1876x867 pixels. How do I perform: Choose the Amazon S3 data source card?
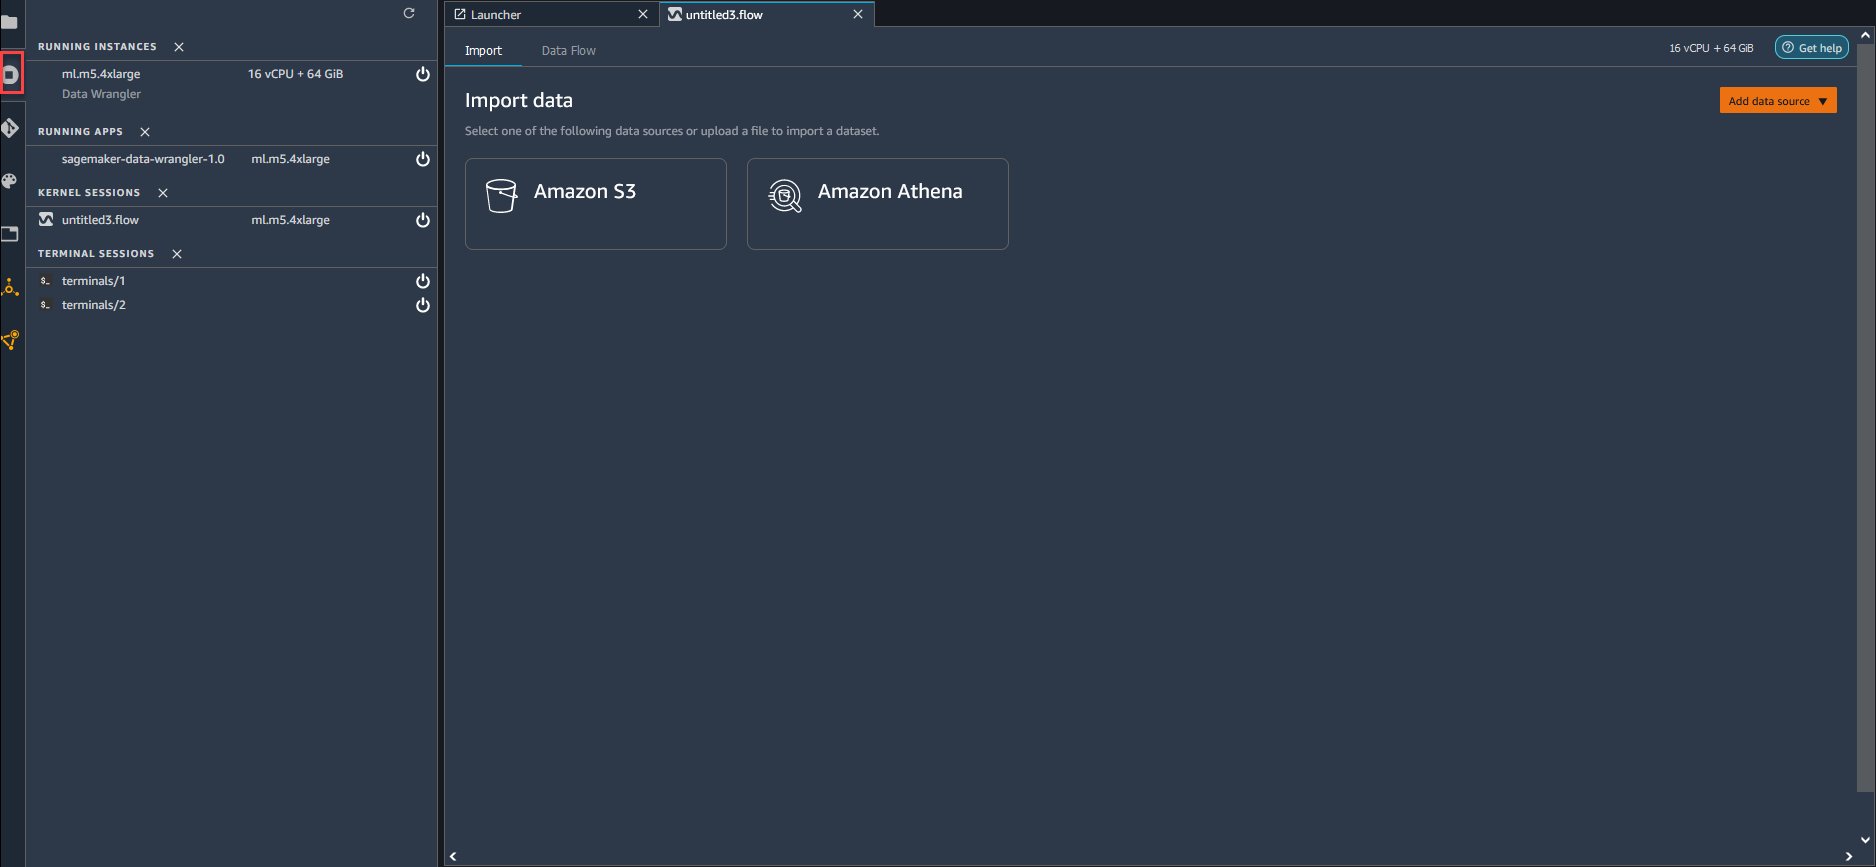click(x=596, y=204)
